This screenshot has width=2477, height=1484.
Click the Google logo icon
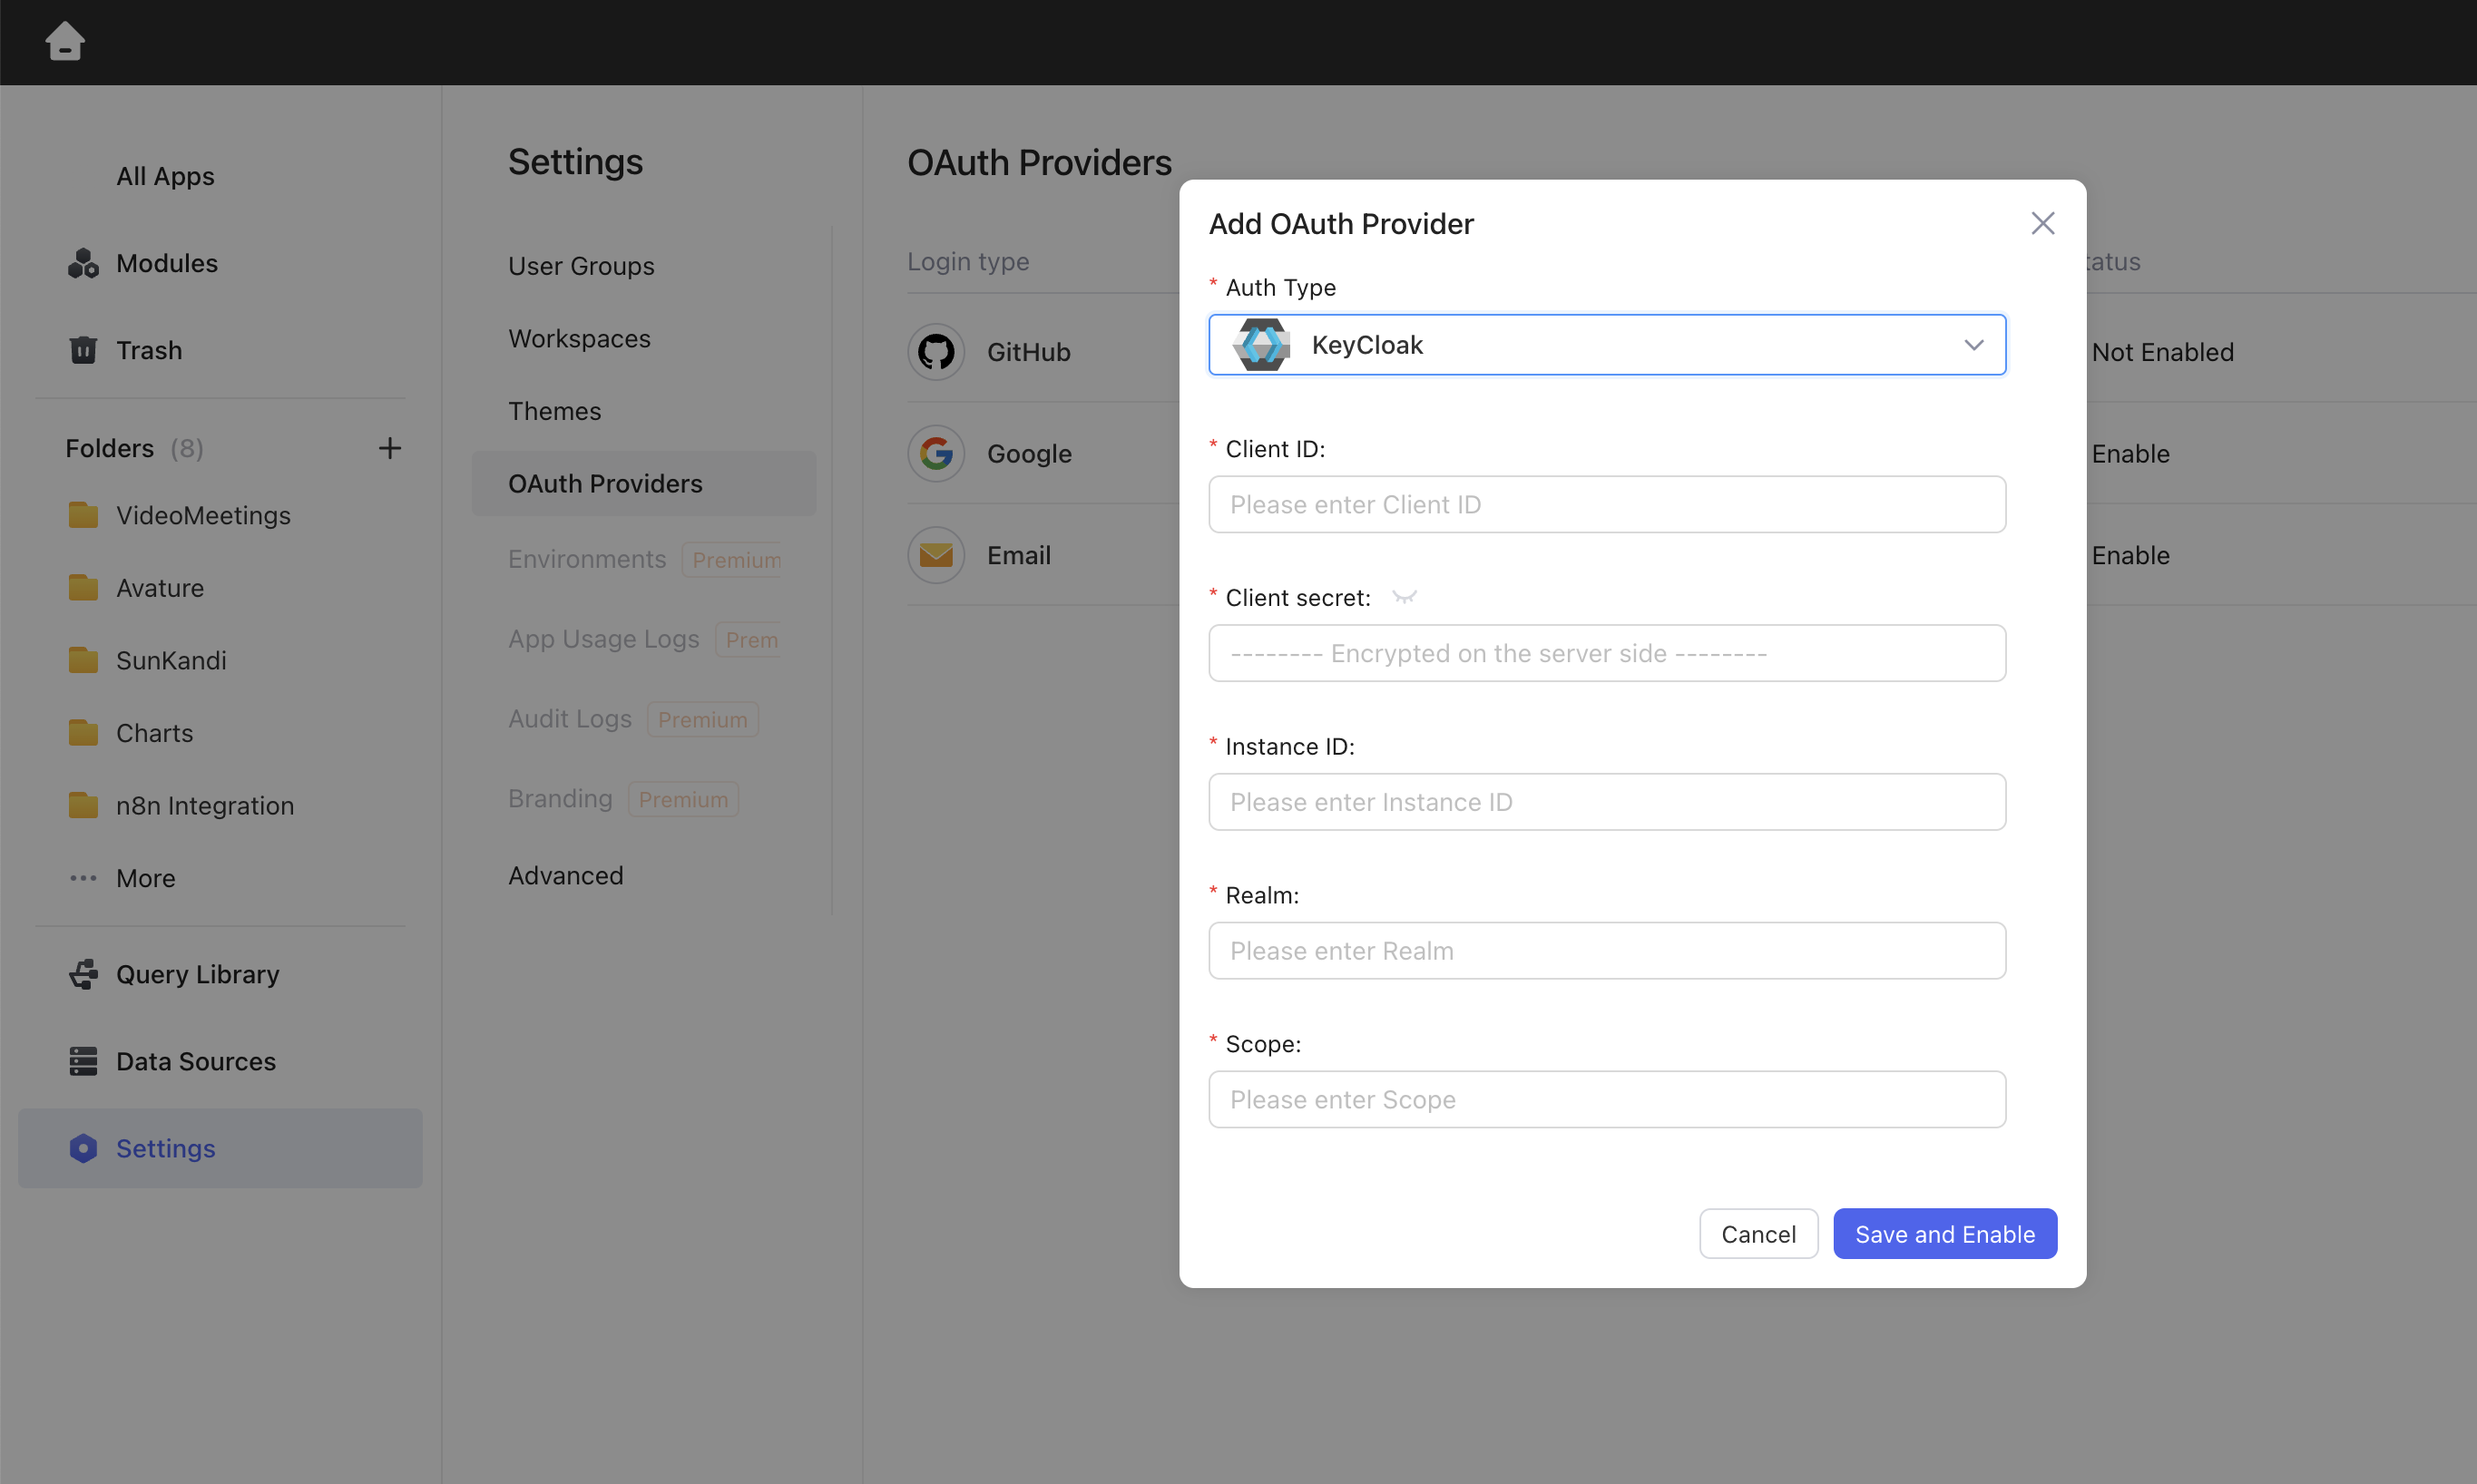pos(936,454)
